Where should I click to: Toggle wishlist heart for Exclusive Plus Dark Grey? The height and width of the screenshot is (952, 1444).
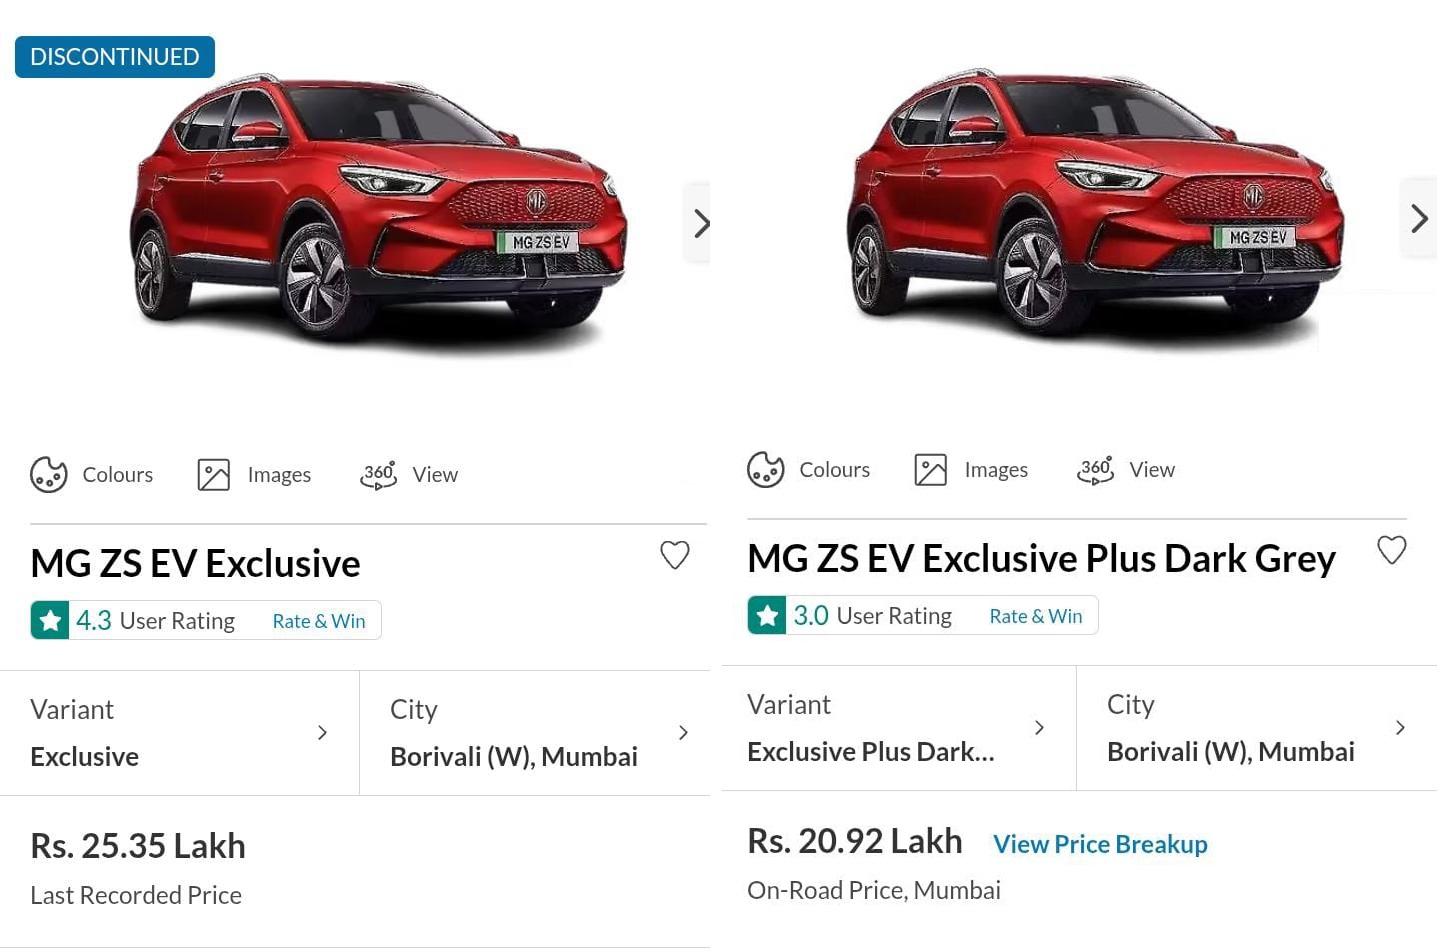[1392, 550]
